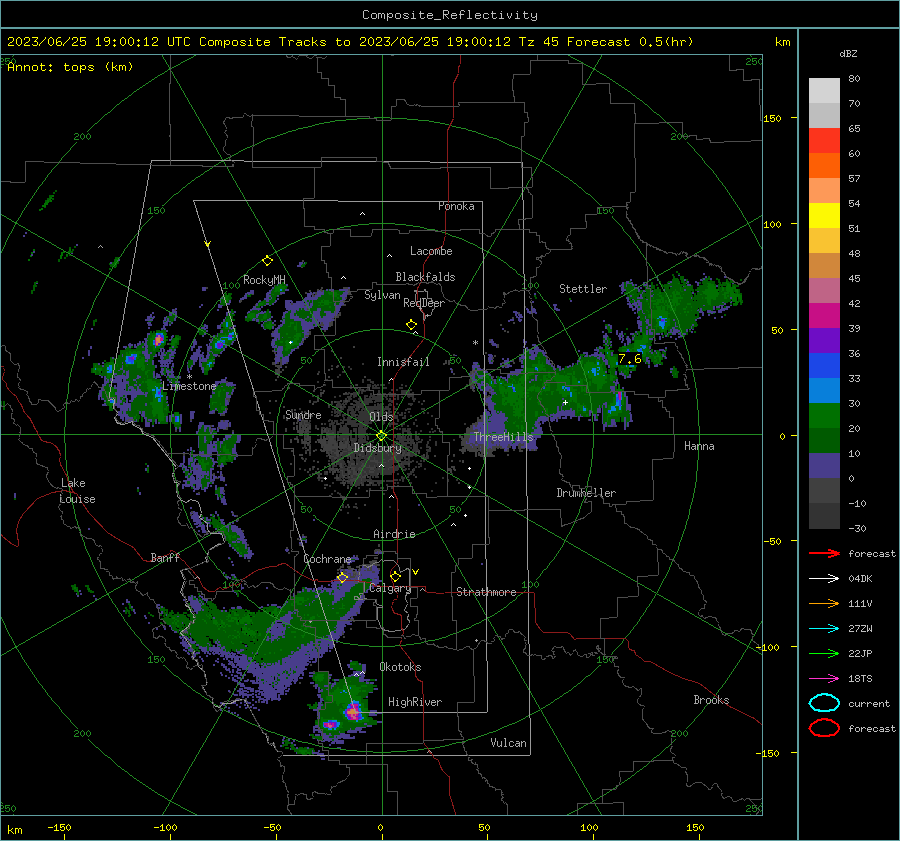Click the Ponoka label

click(x=456, y=206)
